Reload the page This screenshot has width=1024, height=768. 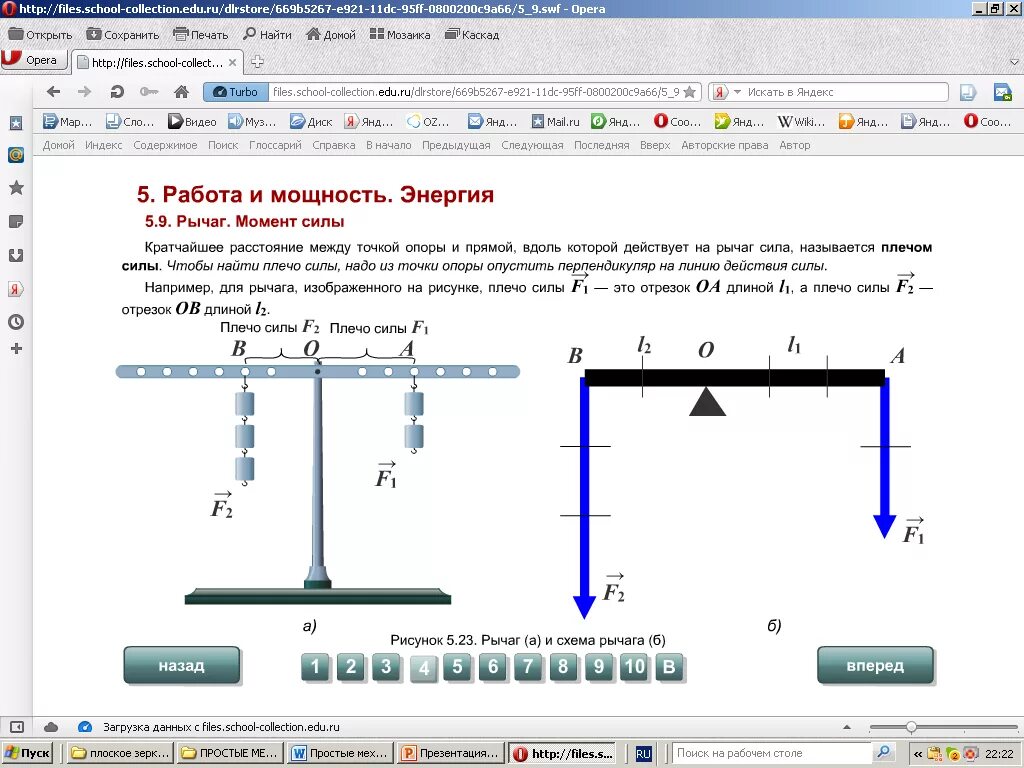click(117, 92)
